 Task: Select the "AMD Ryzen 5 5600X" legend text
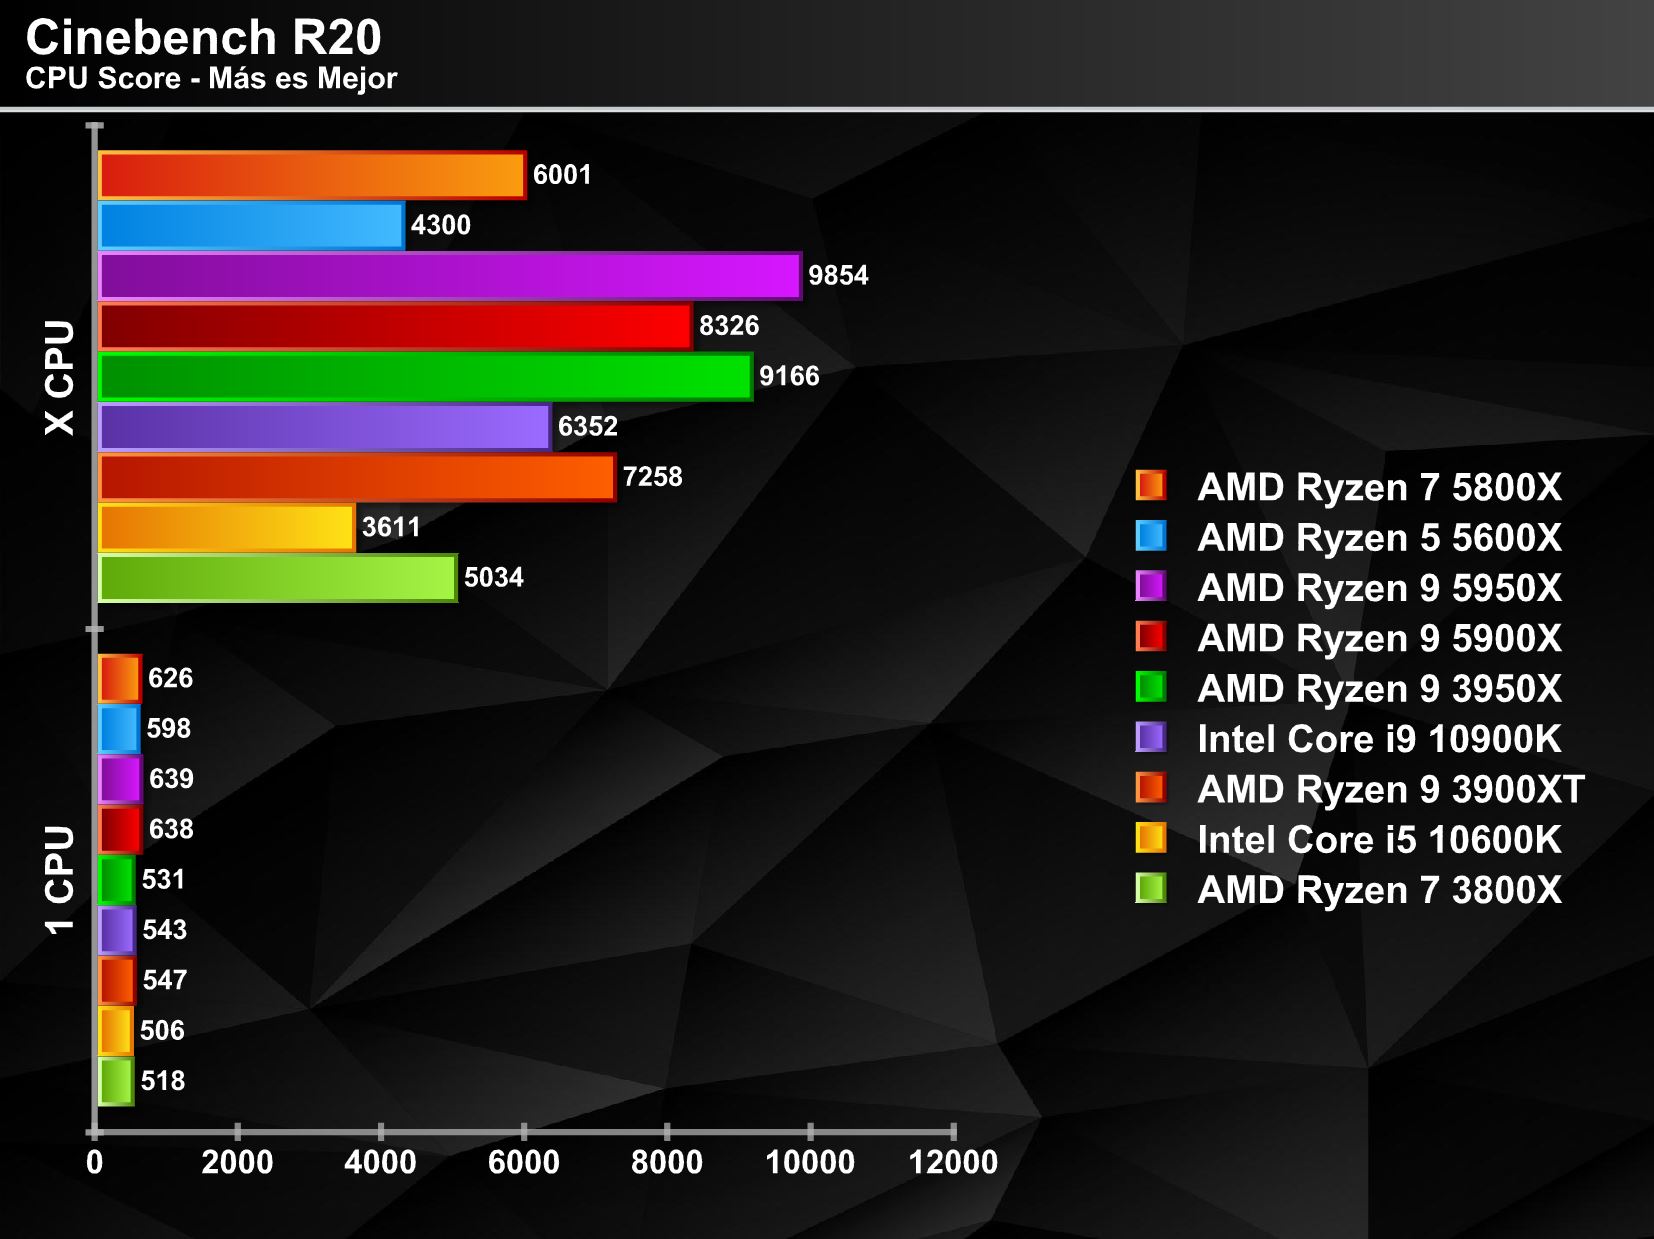pos(1379,538)
